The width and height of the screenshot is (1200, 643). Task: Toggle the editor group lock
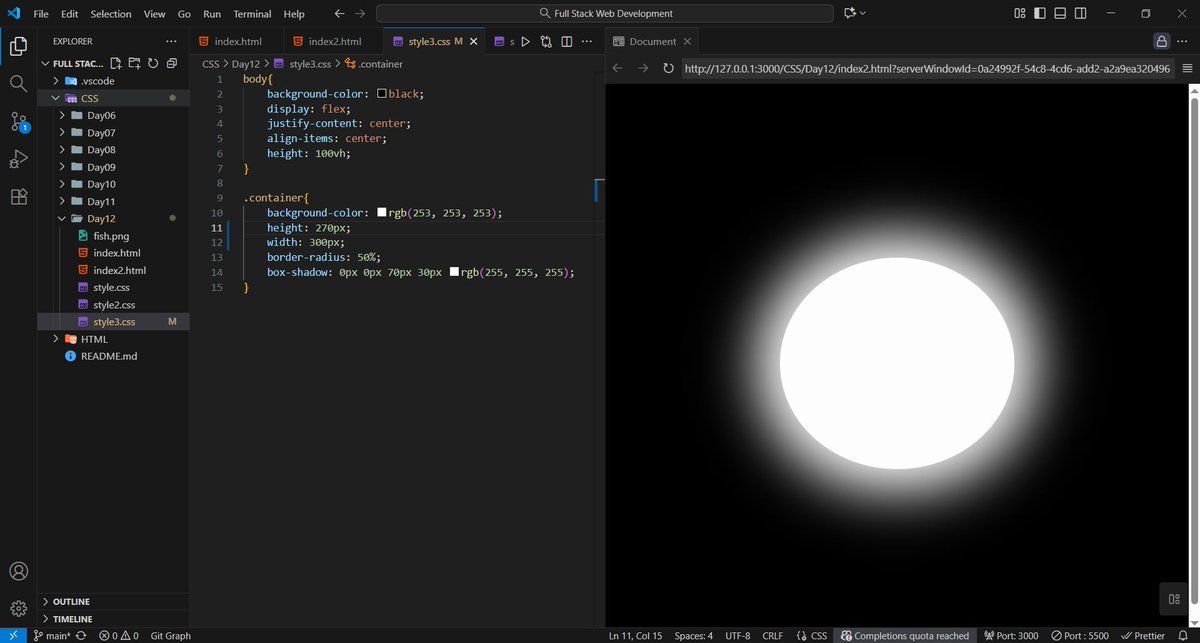pos(1161,42)
